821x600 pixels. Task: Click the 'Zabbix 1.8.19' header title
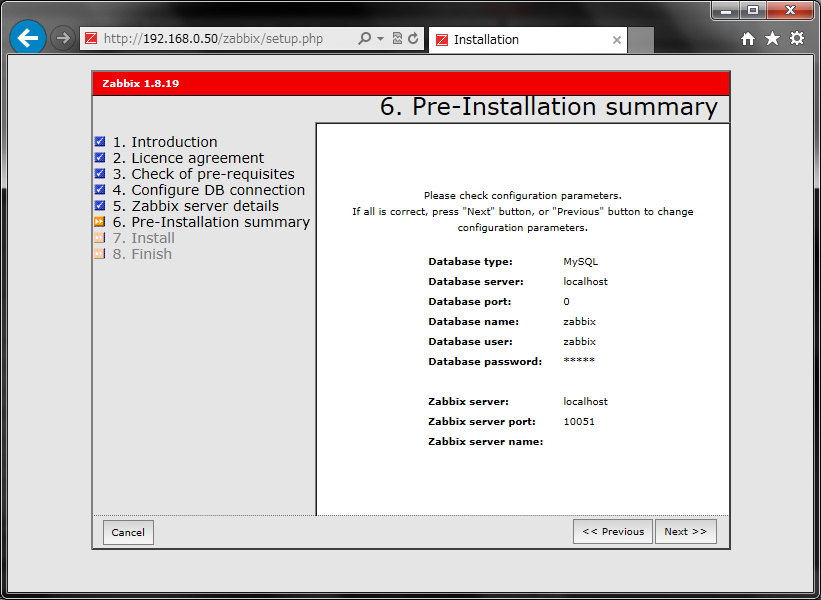click(140, 83)
